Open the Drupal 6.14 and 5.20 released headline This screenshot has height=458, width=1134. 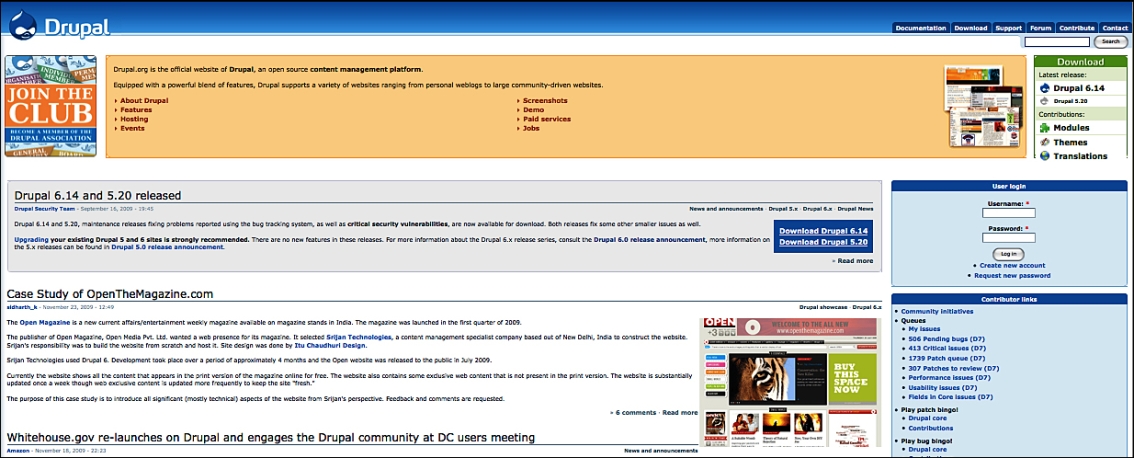(x=98, y=195)
